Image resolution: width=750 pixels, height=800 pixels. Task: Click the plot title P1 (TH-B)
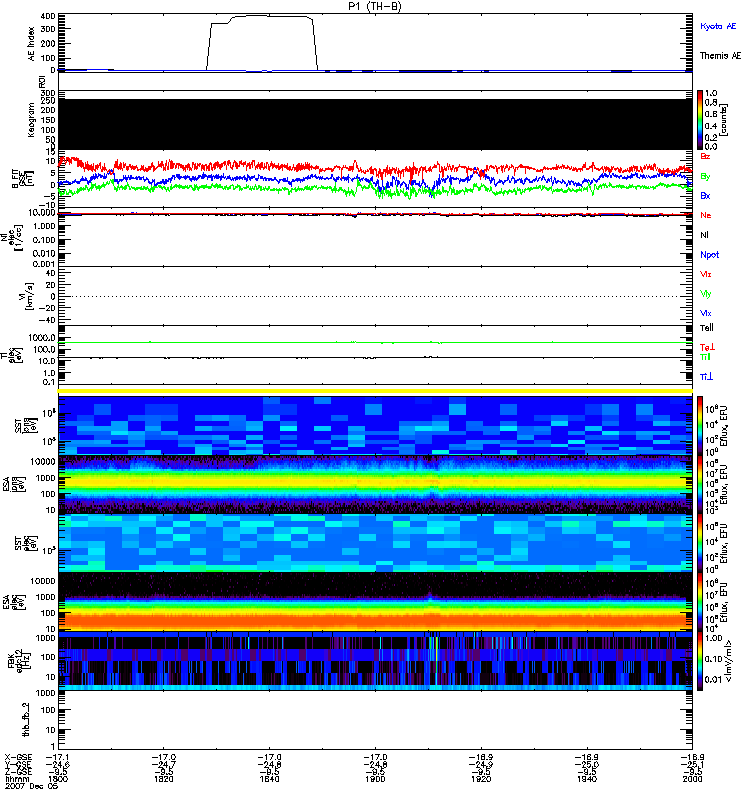point(375,6)
